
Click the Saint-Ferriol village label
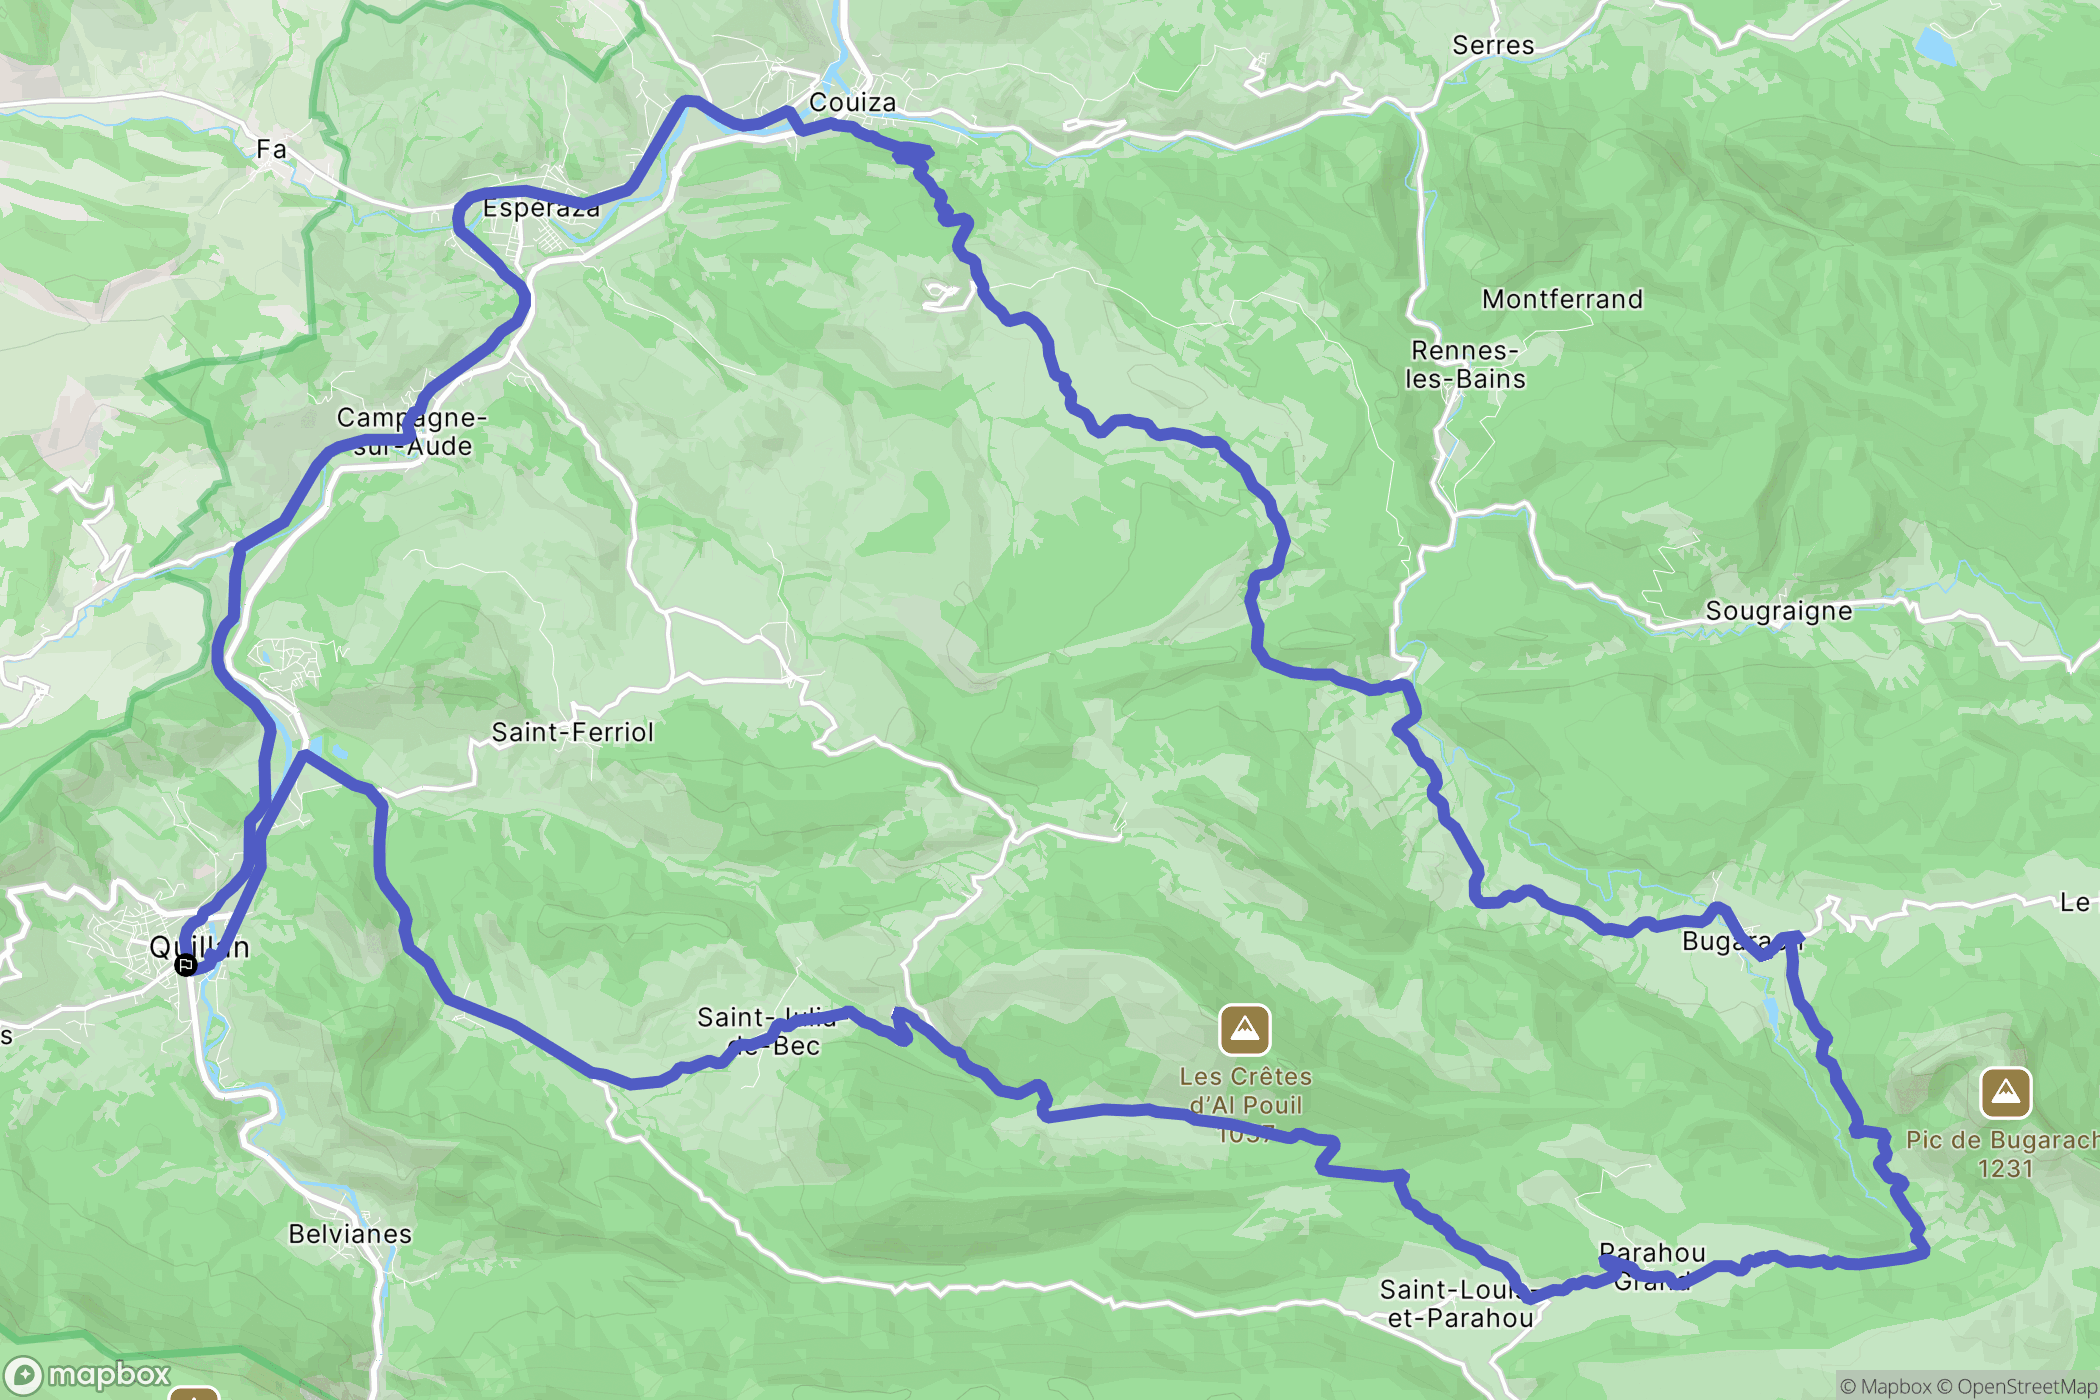(x=572, y=732)
